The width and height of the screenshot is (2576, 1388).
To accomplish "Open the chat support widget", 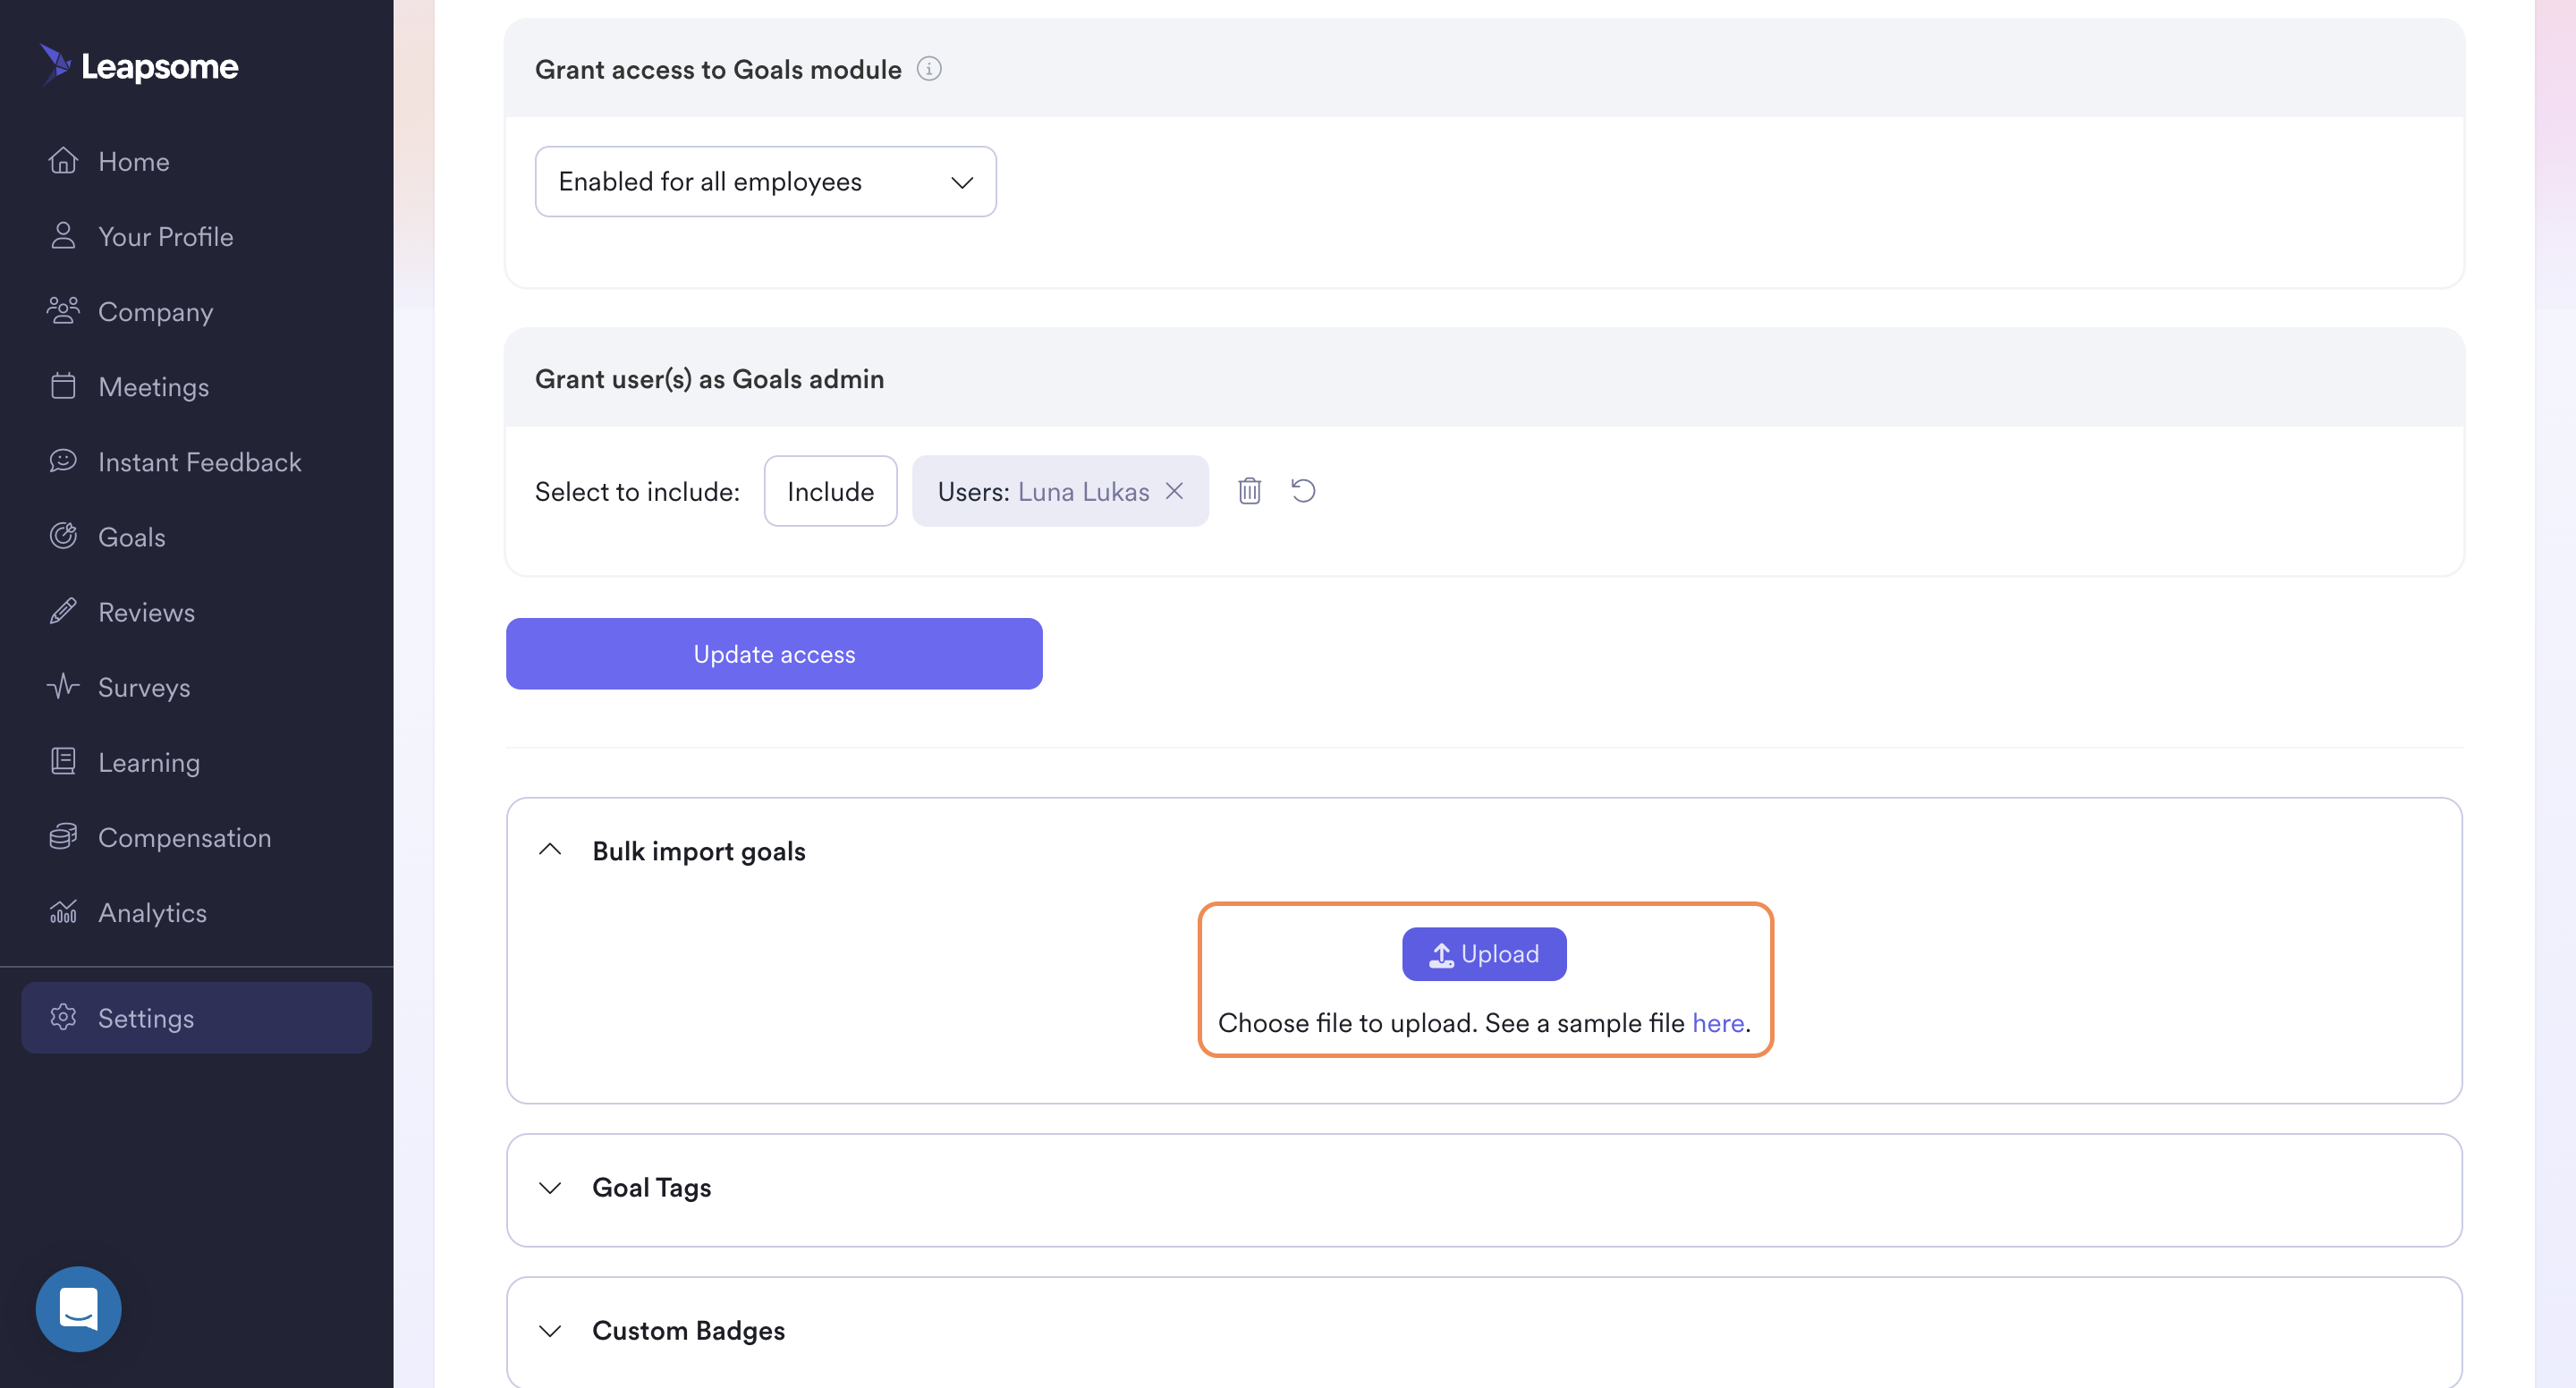I will 78,1309.
